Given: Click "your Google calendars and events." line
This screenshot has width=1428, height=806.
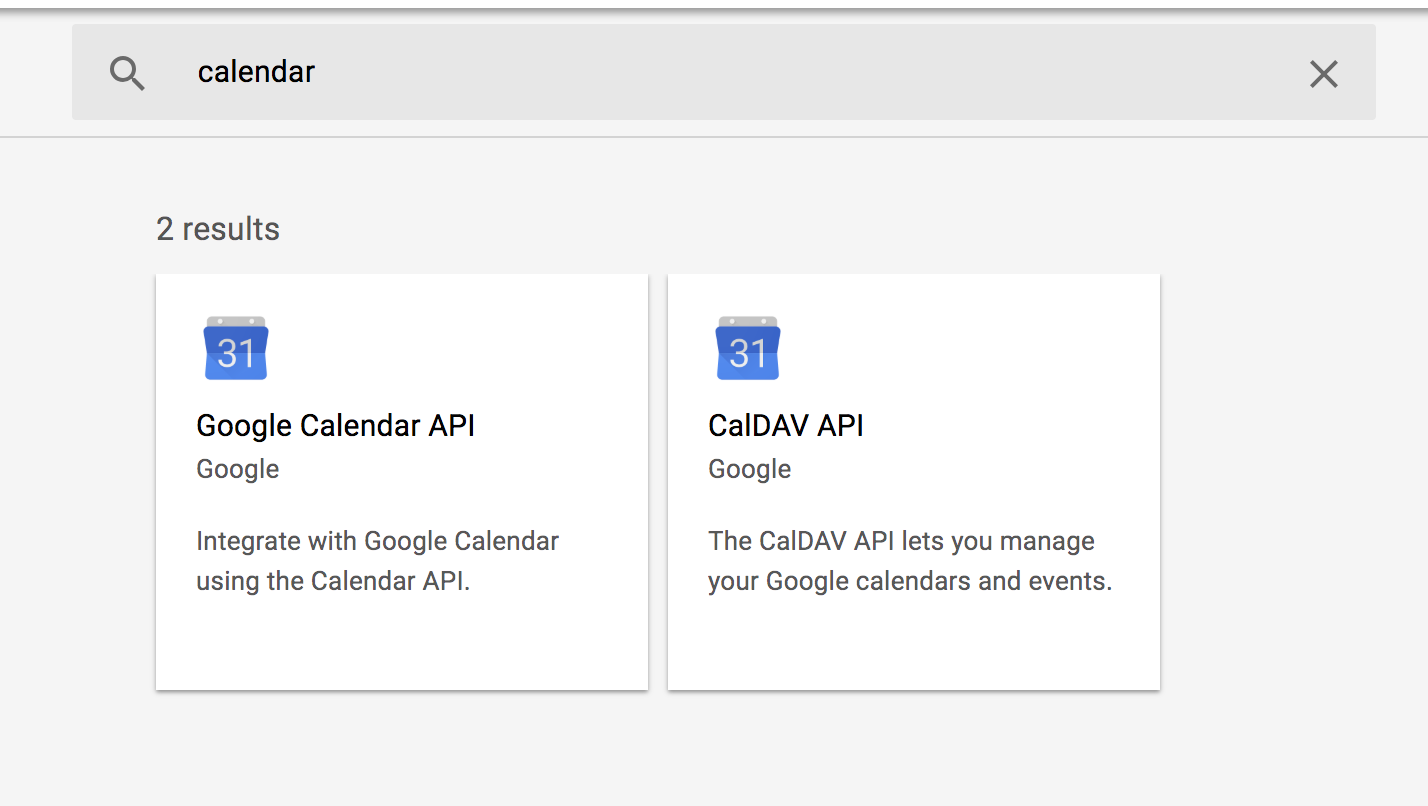Looking at the screenshot, I should pyautogui.click(x=910, y=582).
